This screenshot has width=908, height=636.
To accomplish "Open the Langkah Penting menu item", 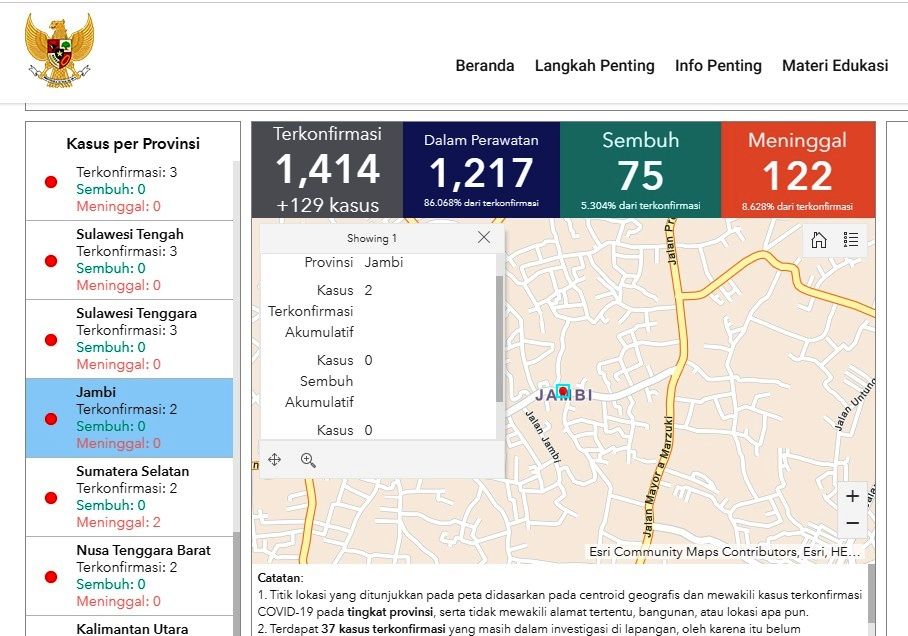I will 594,66.
